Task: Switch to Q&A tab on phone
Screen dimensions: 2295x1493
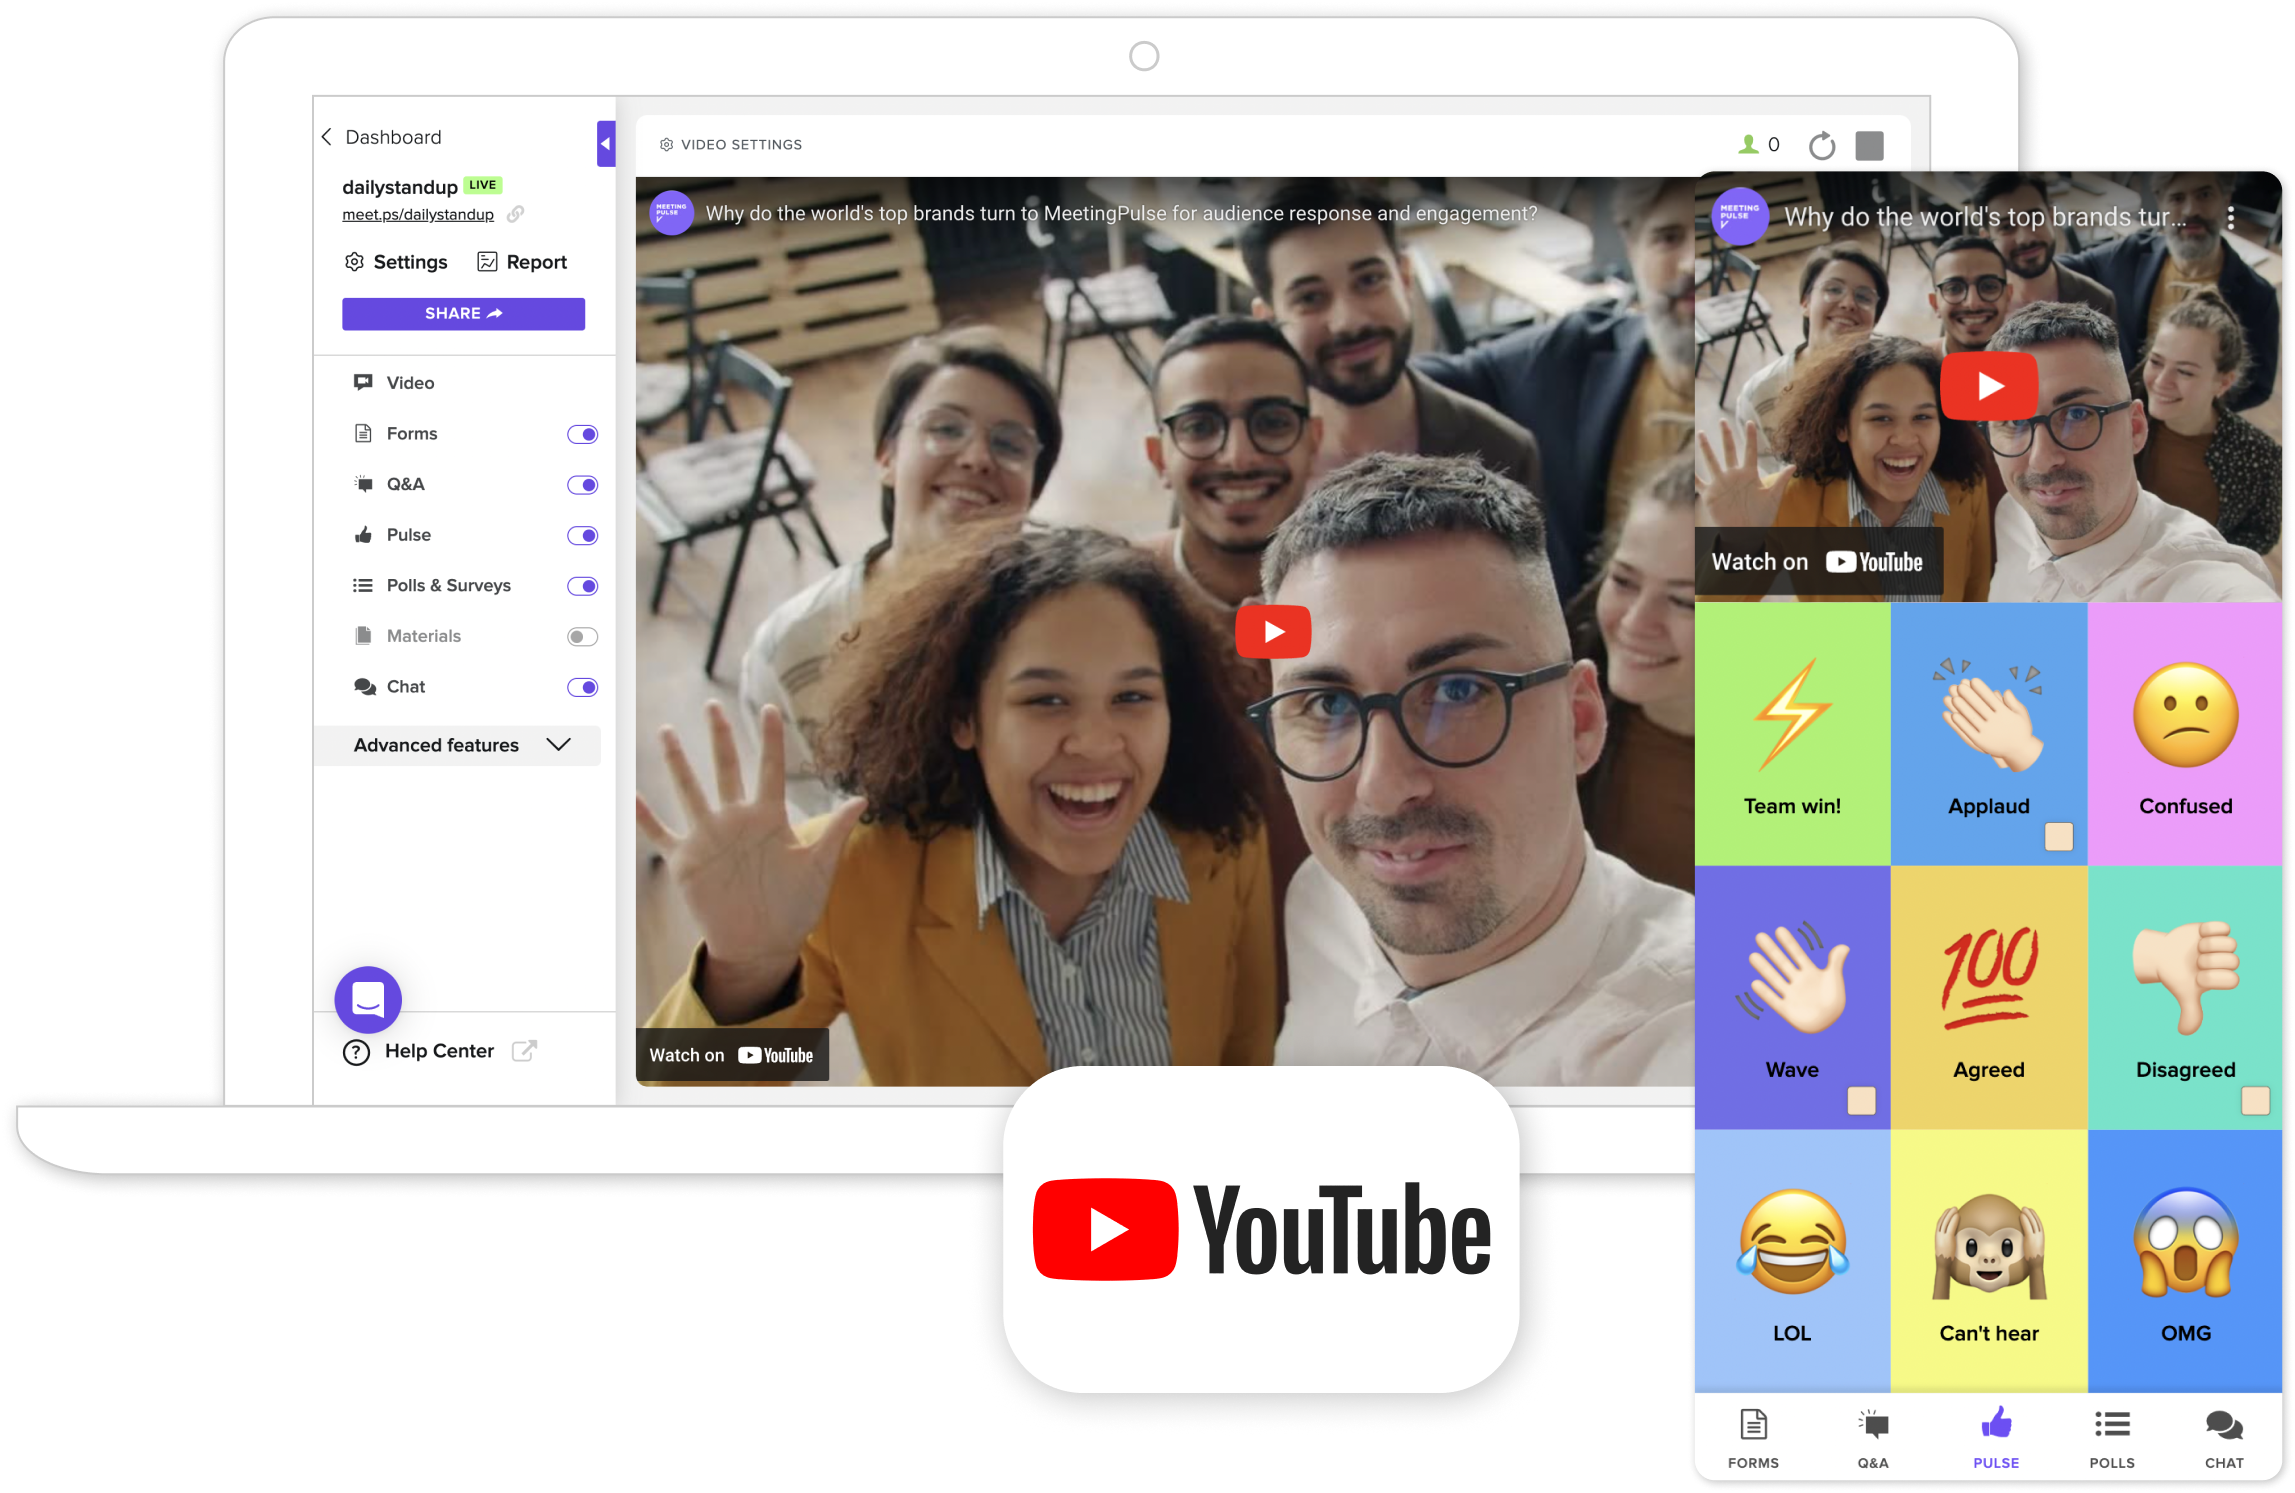Action: 1873,1440
